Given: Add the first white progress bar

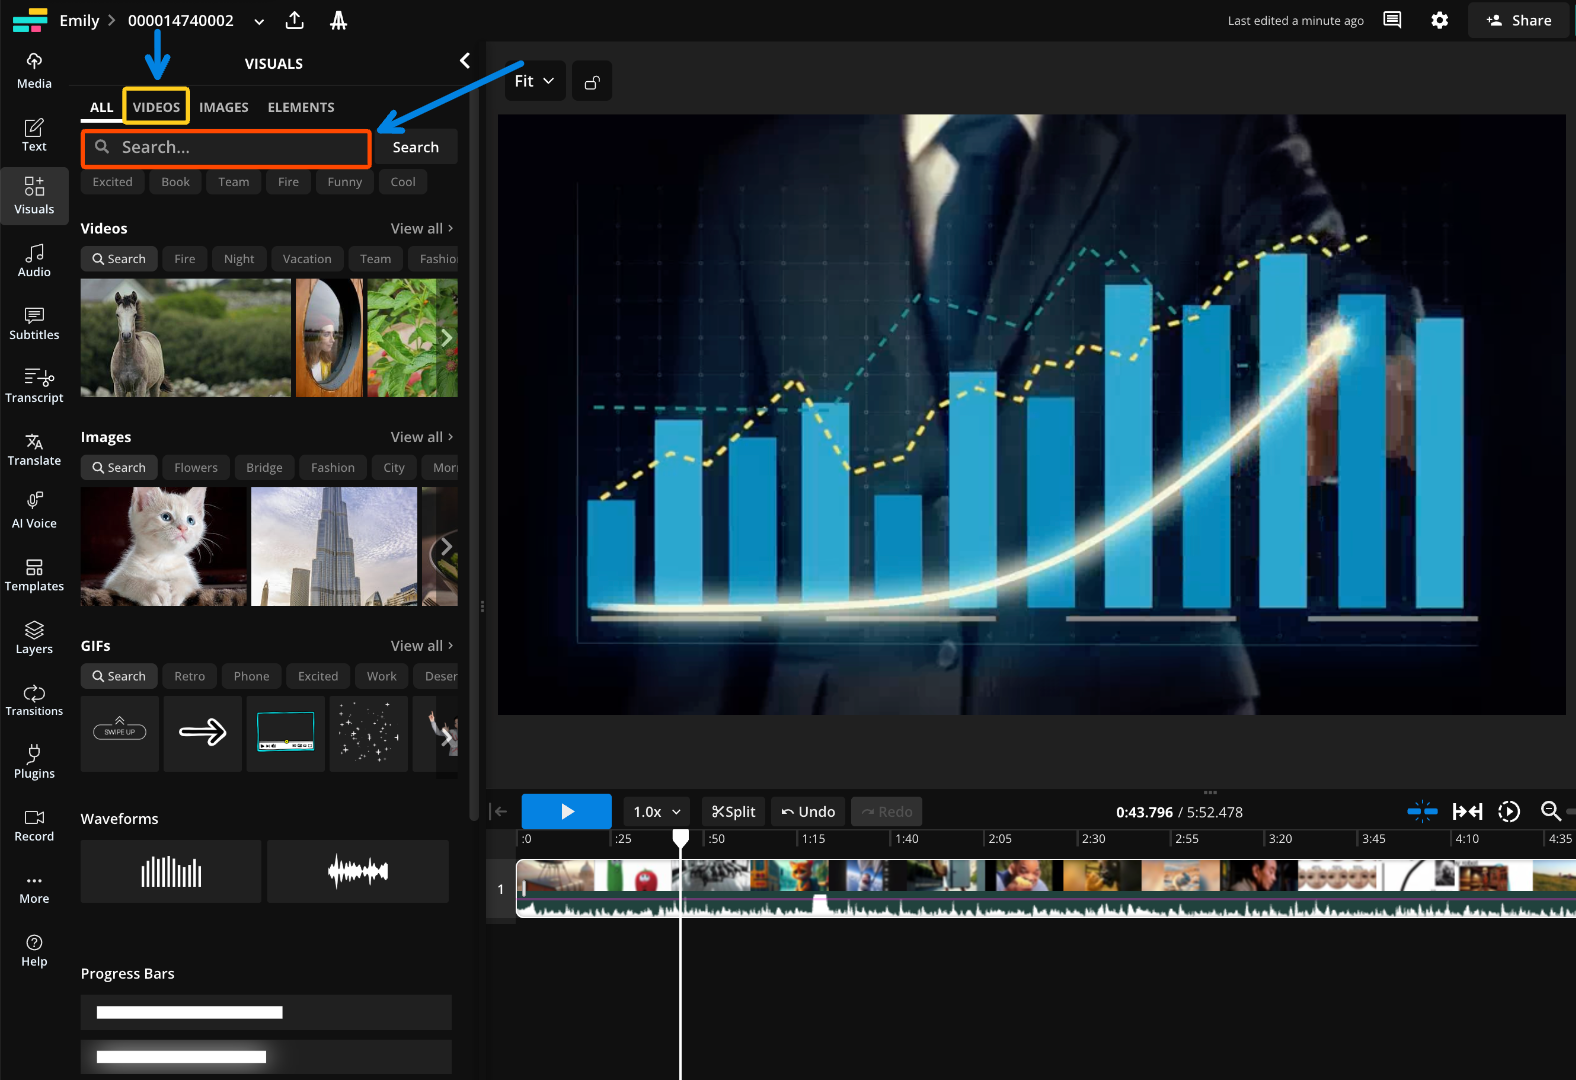Looking at the screenshot, I should pos(266,1012).
